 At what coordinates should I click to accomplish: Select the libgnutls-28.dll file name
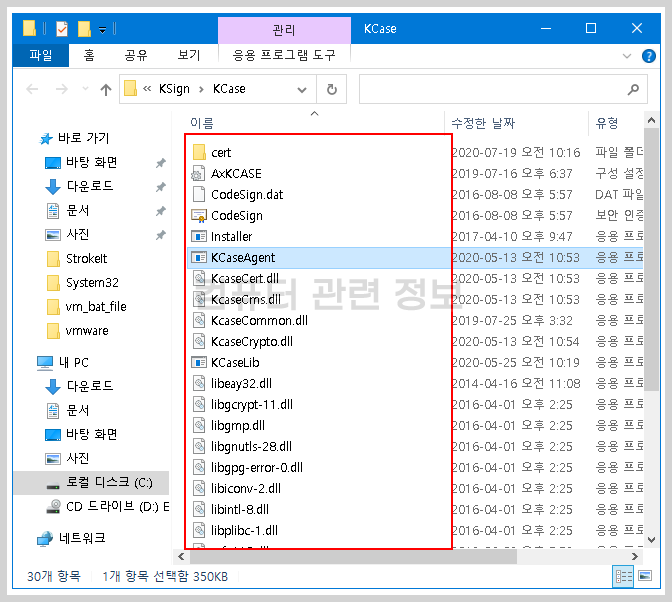251,446
